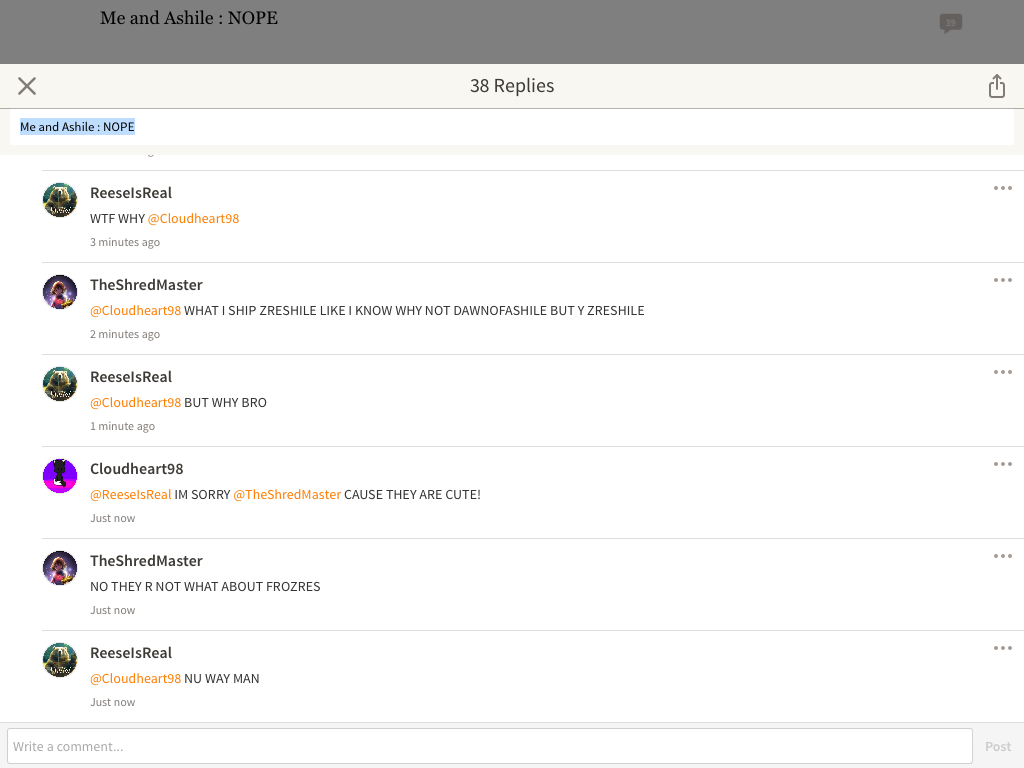1024x768 pixels.
Task: Select the '3 minutes ago' timestamp
Action: pyautogui.click(x=125, y=242)
